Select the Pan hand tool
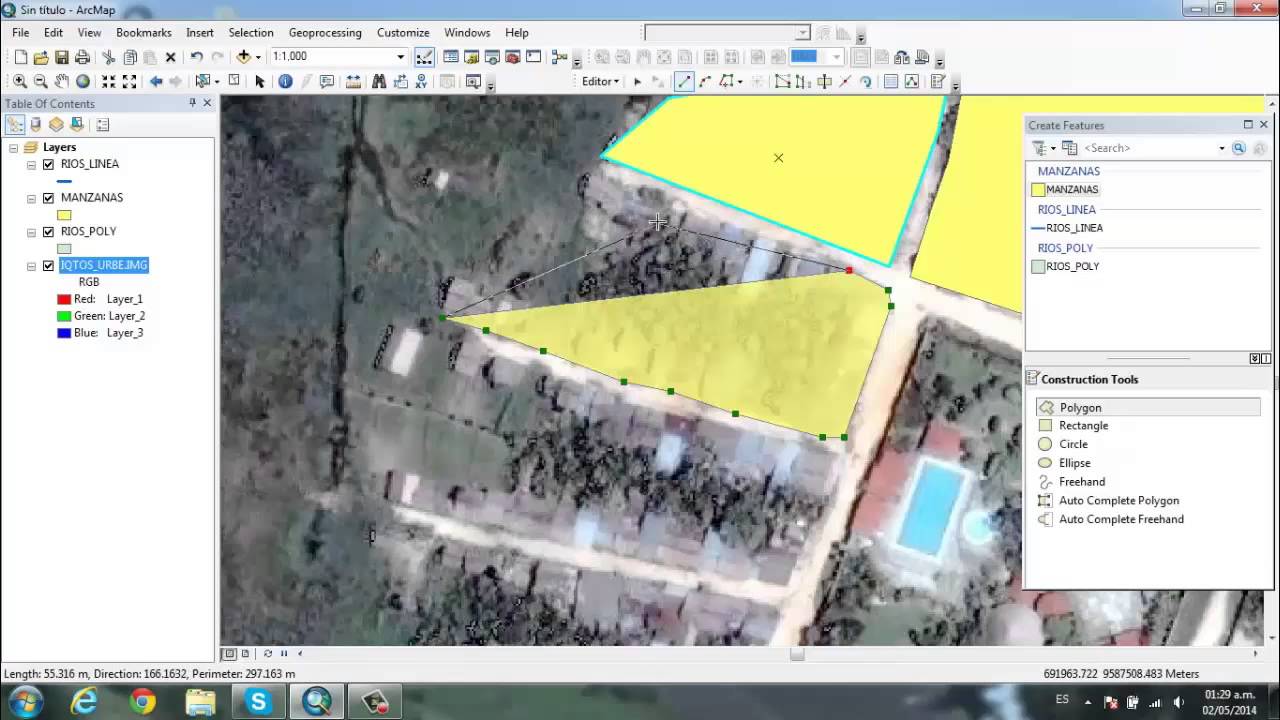1280x720 pixels. 62,81
